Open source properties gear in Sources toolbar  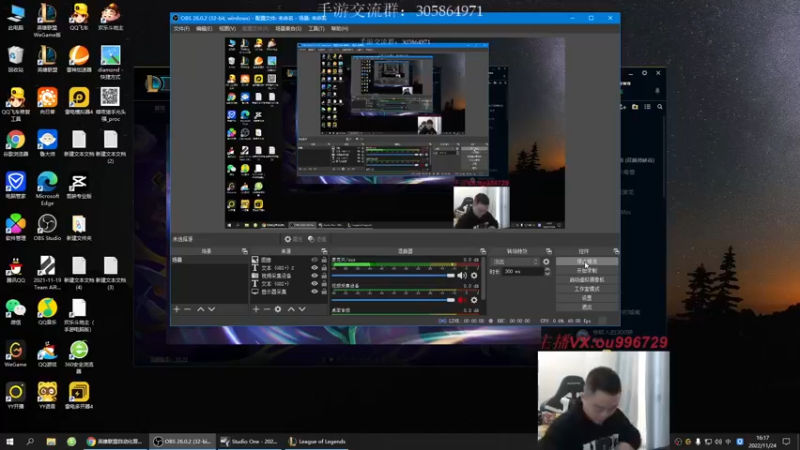click(279, 309)
